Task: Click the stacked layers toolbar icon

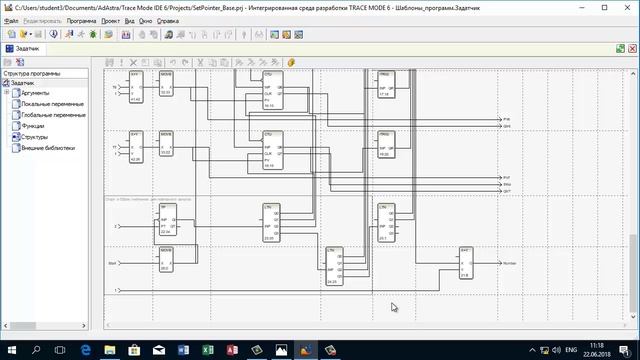Action: 109,35
